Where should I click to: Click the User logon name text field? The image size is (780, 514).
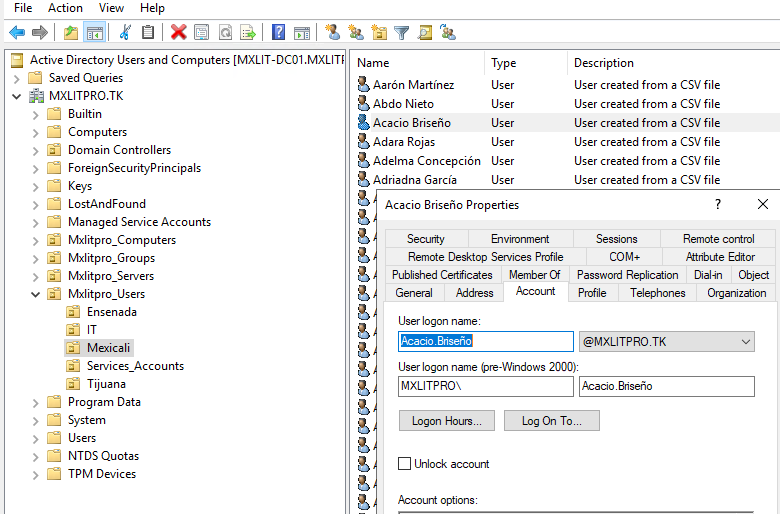485,342
